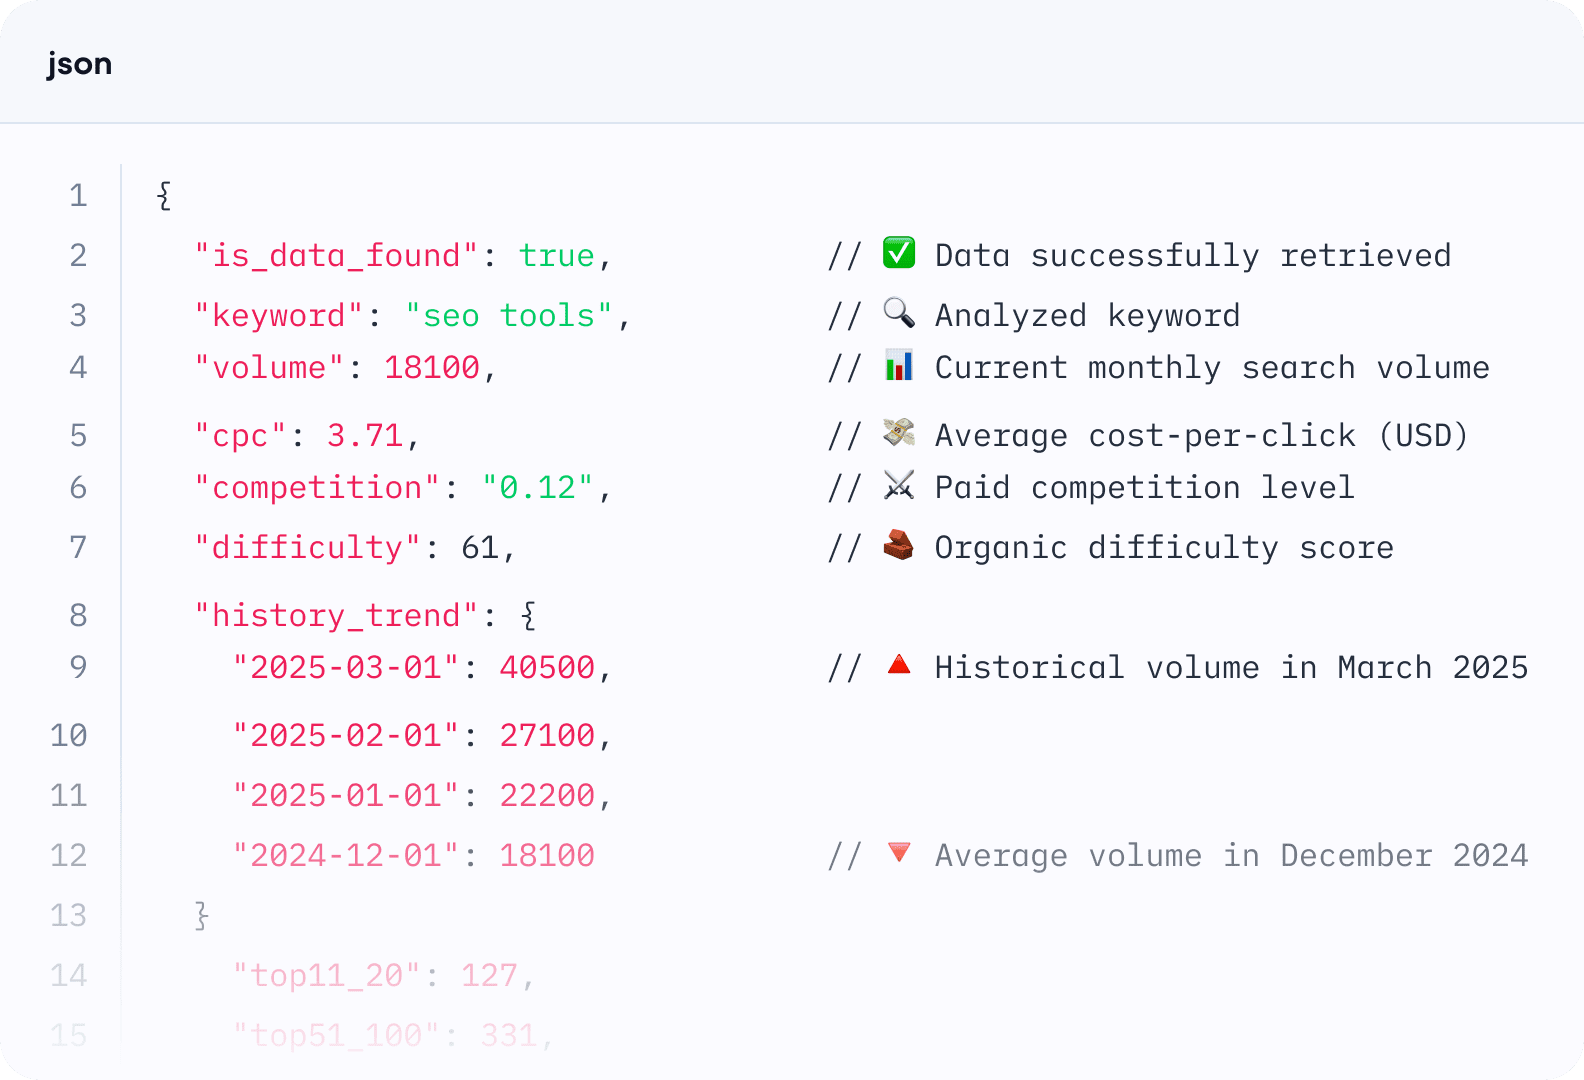Click the "Average cost-per-click (USD)" comment
This screenshot has height=1080, width=1584.
[x=1202, y=436]
